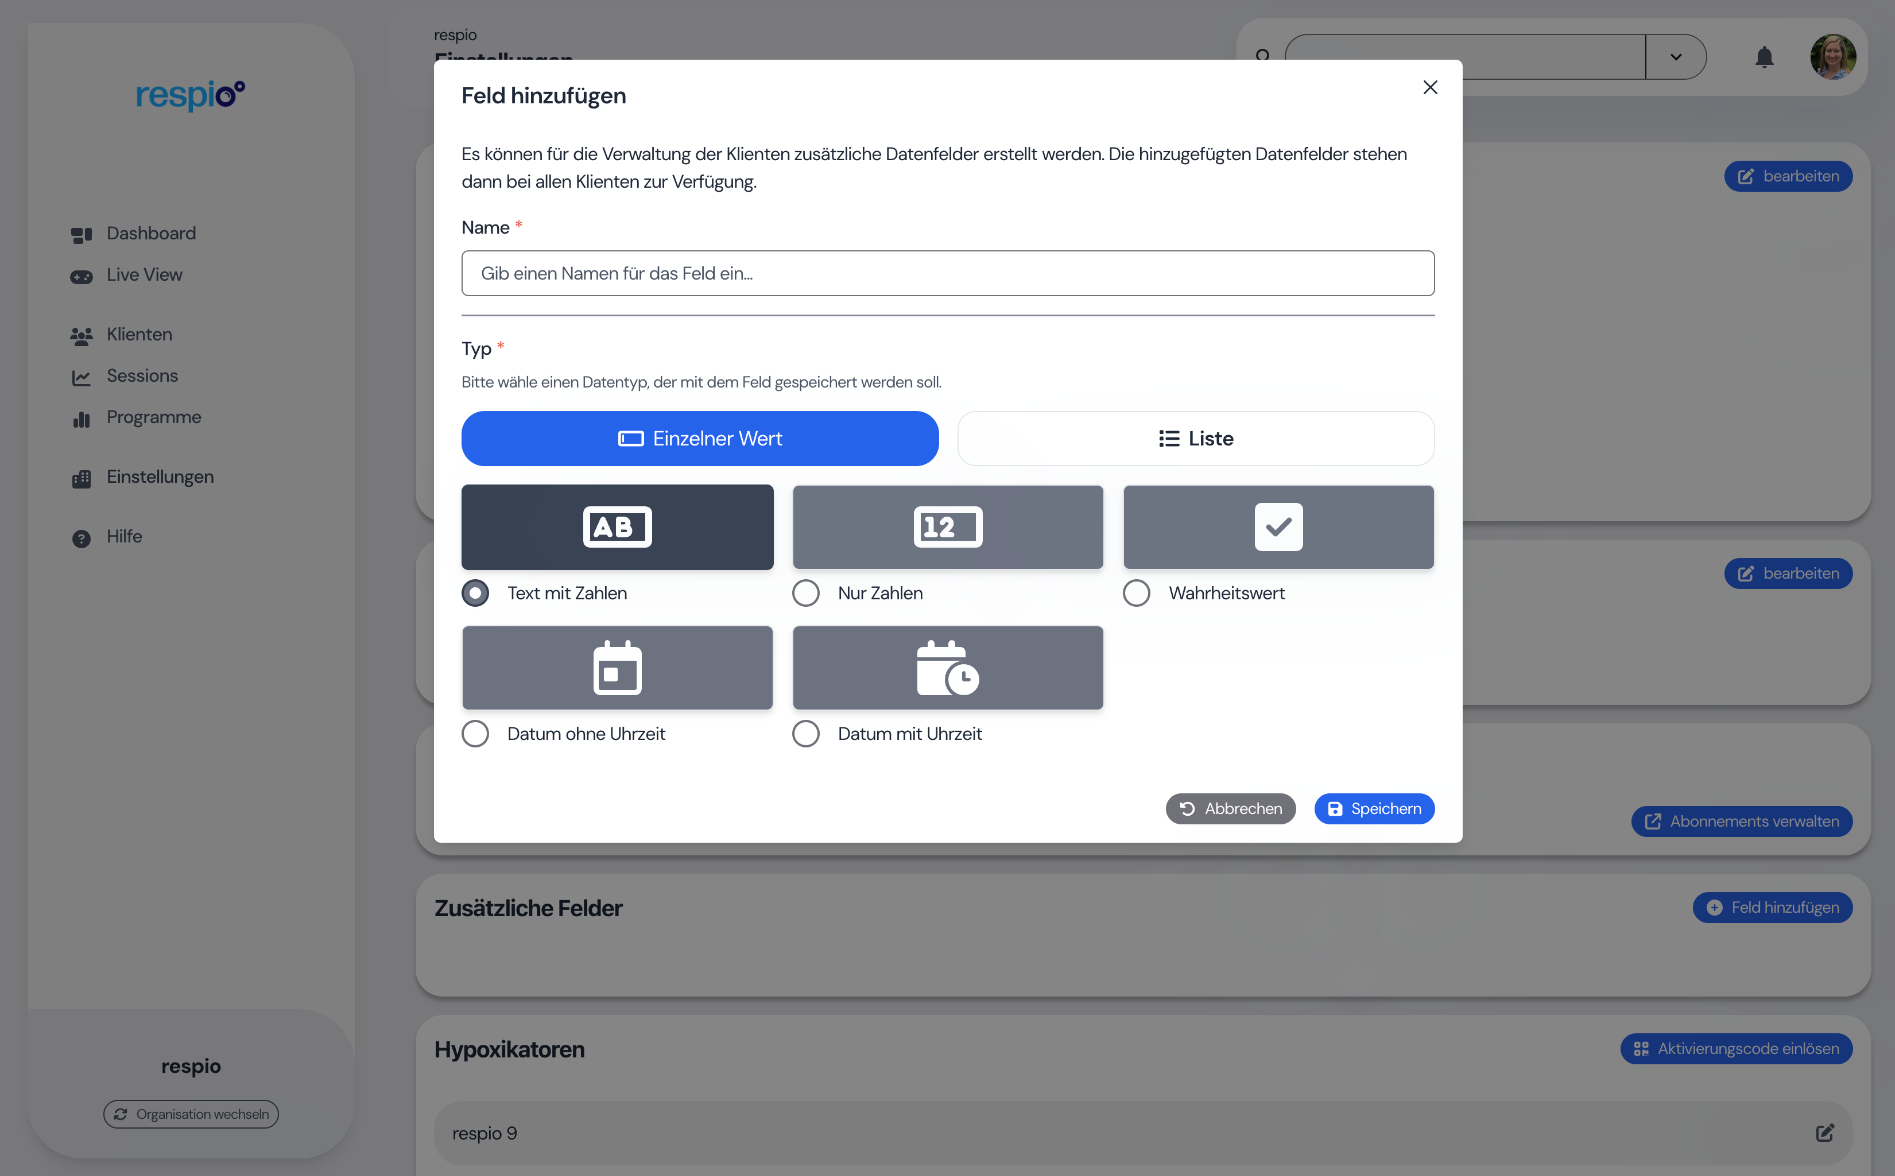This screenshot has width=1895, height=1176.
Task: Choose Datum ohne Uhrzeit radio button
Action: (476, 734)
